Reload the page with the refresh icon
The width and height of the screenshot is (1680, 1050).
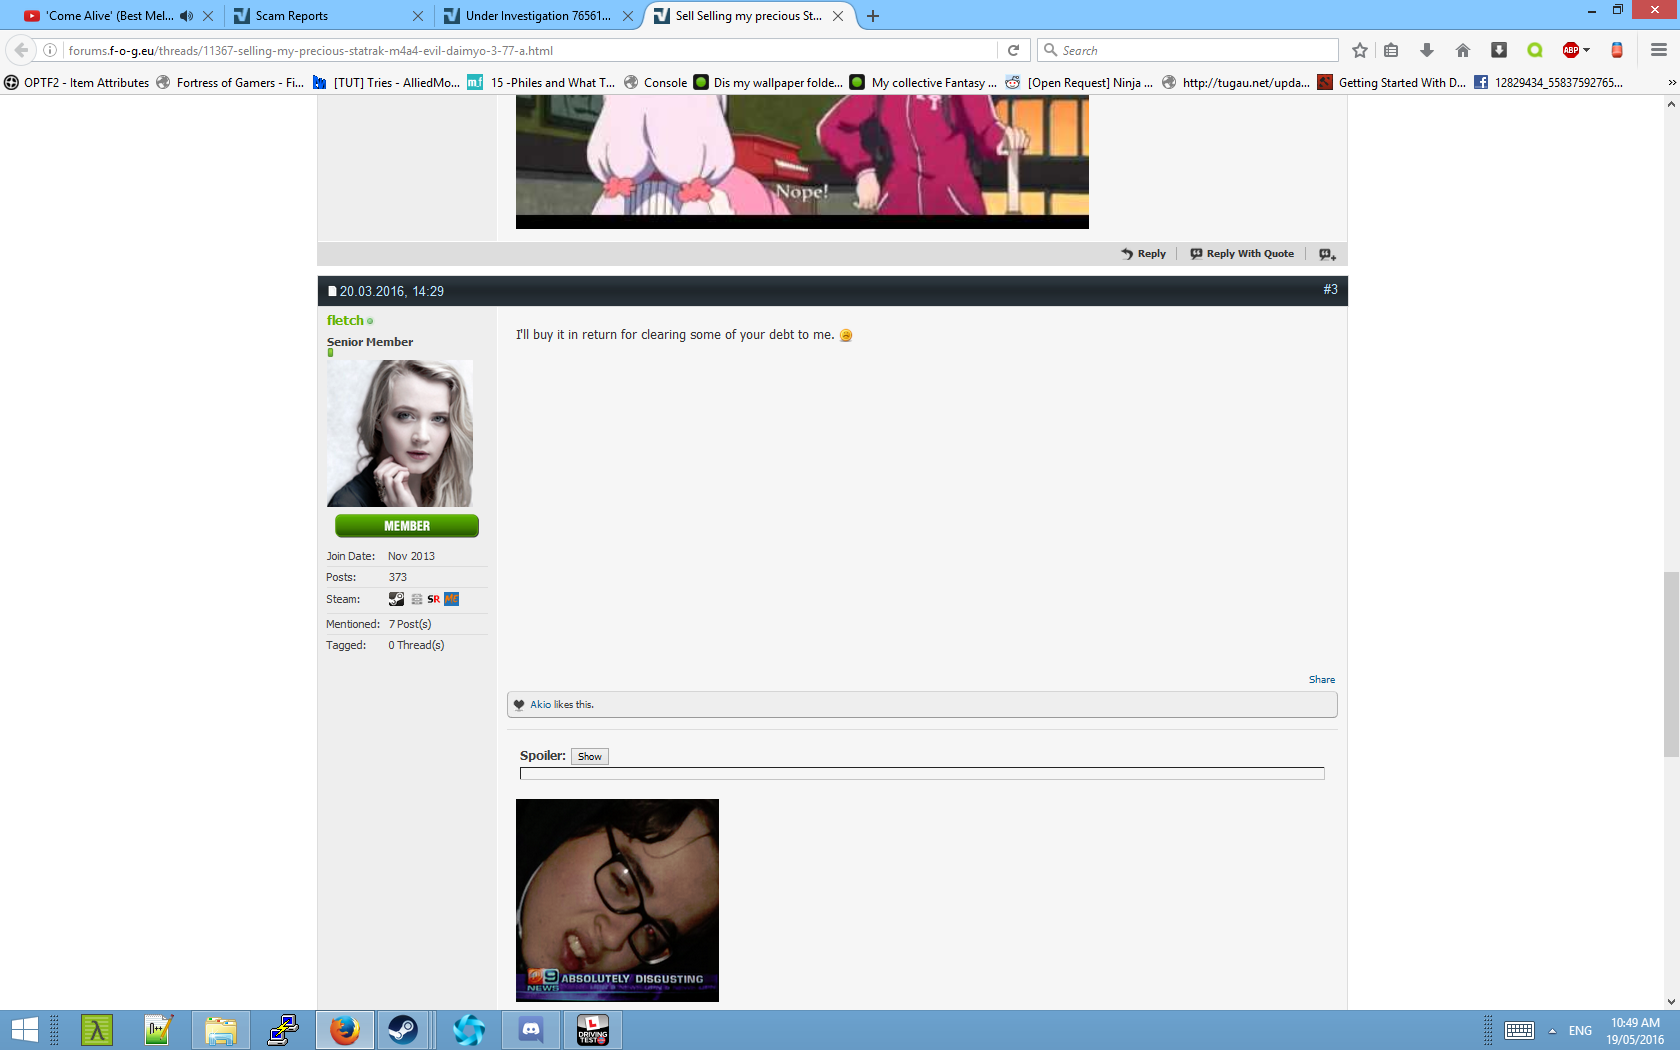point(1013,50)
